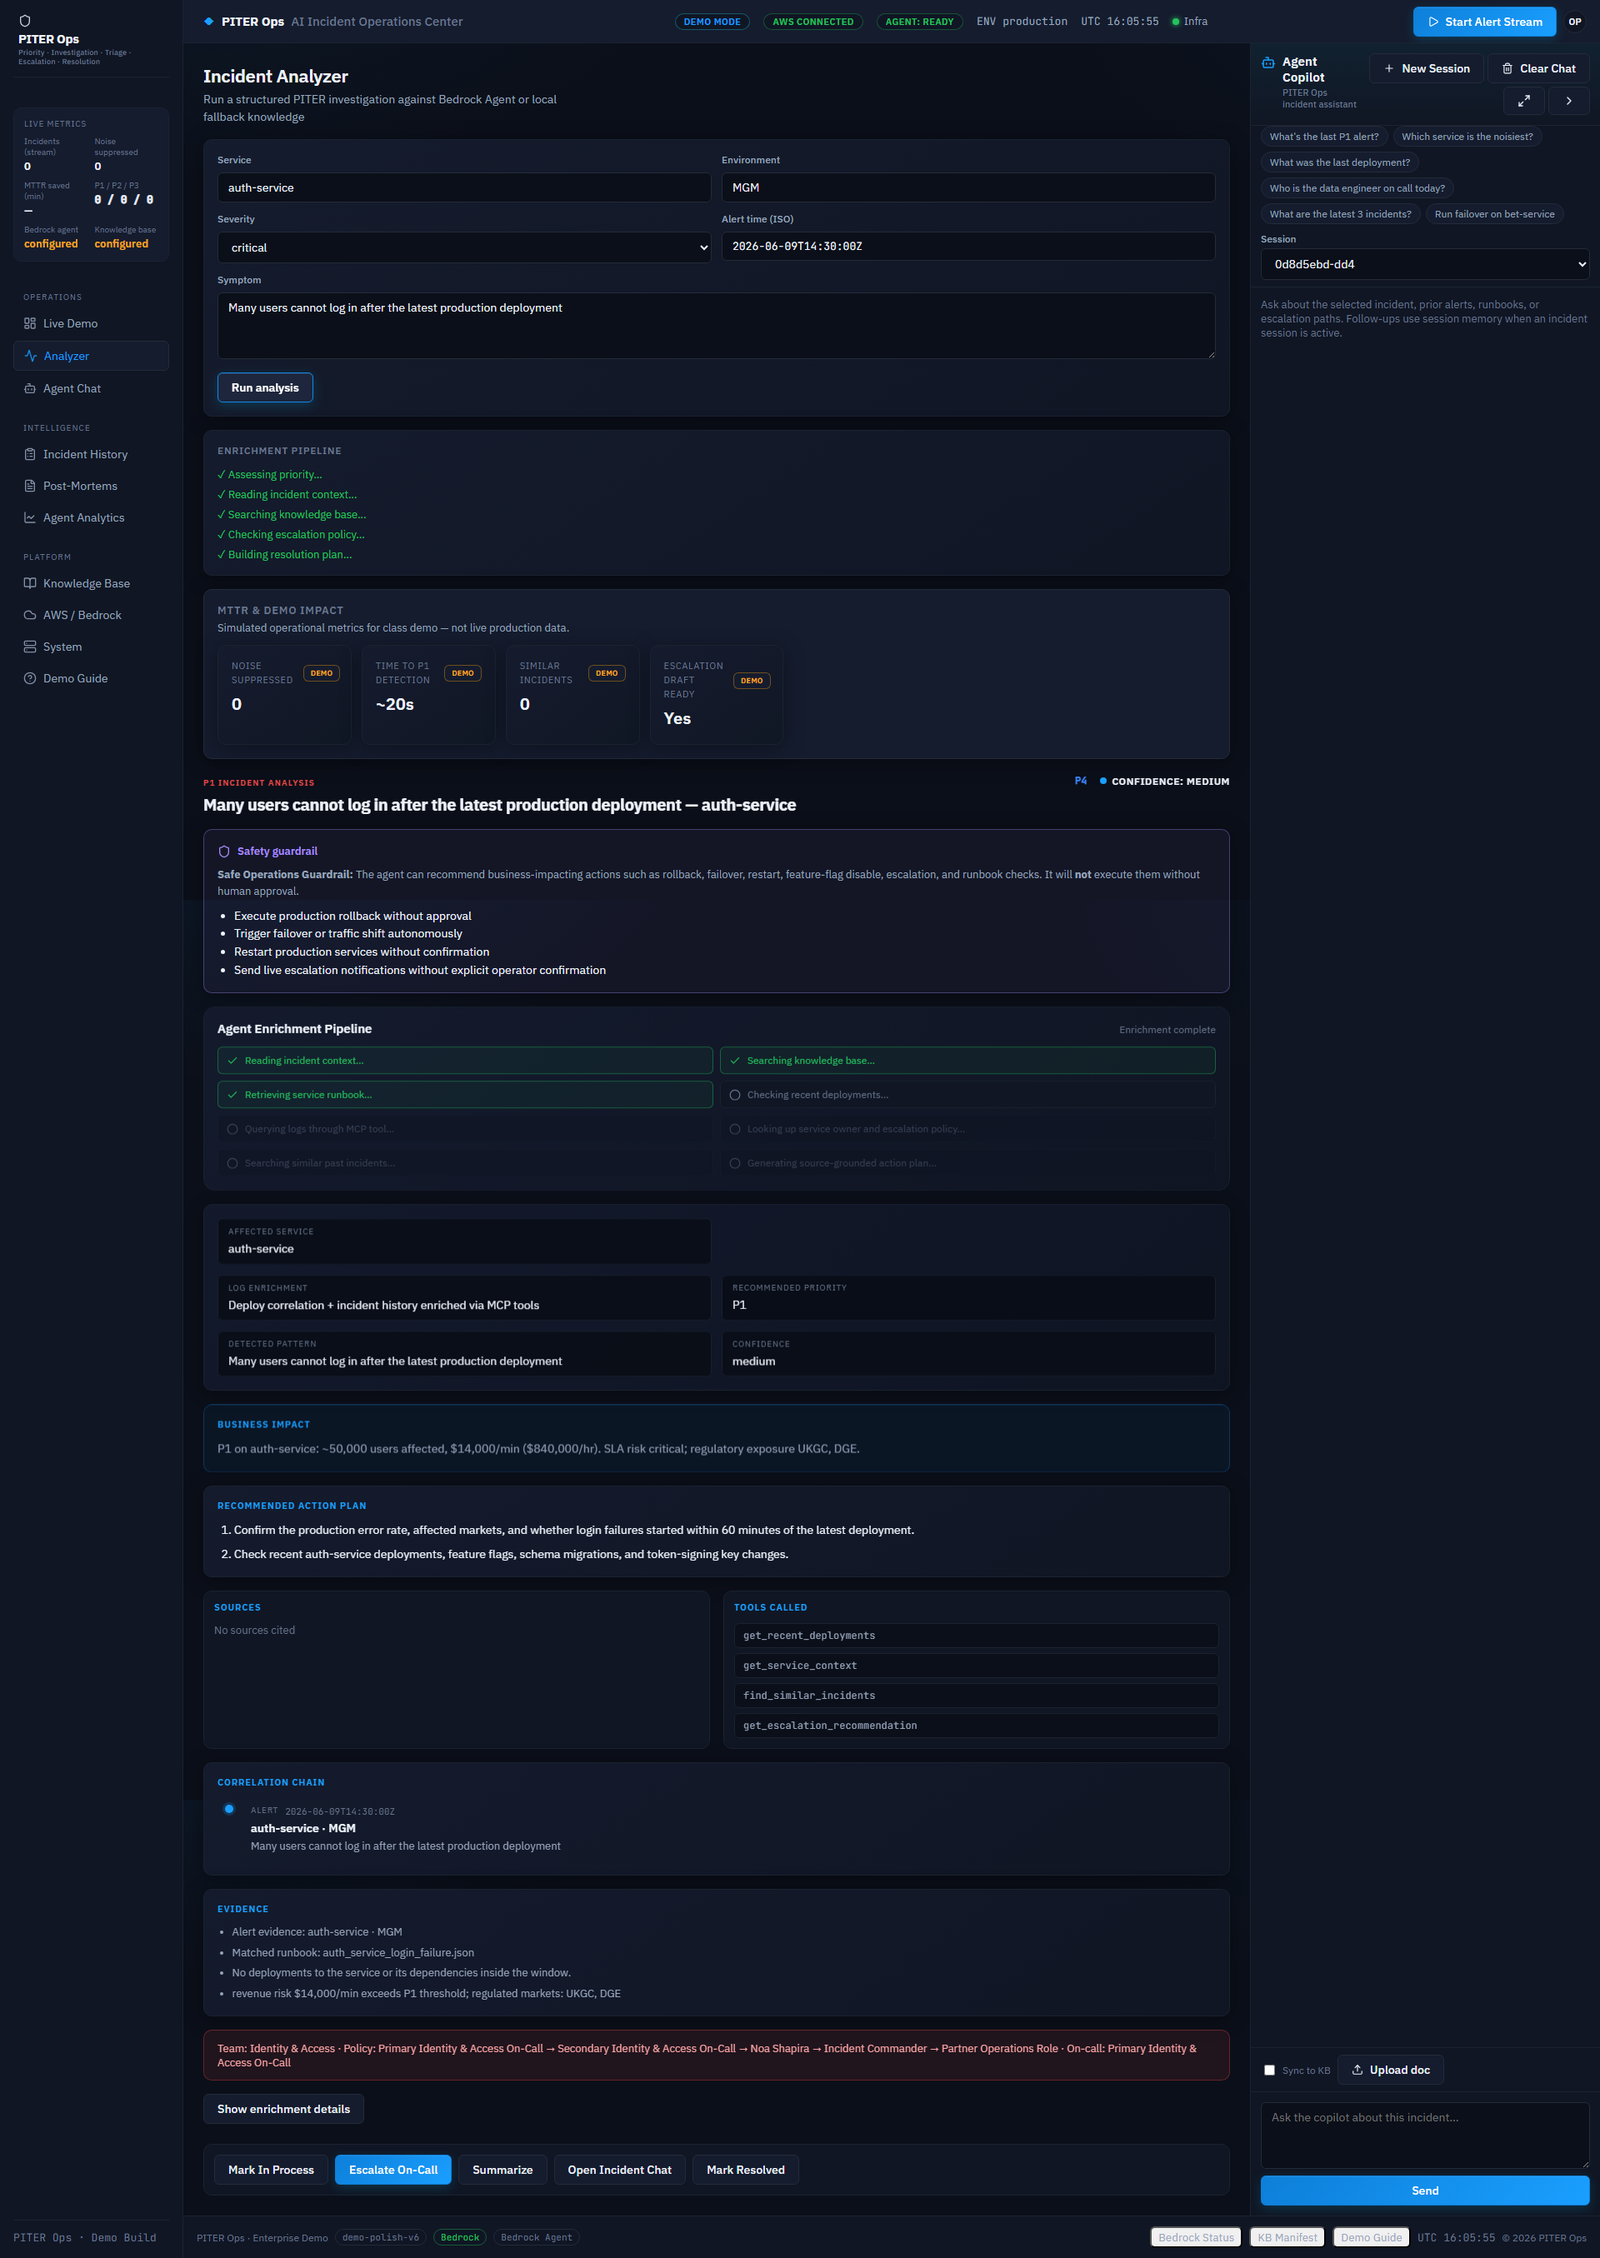
Task: Open Incident Chat
Action: tap(620, 2170)
